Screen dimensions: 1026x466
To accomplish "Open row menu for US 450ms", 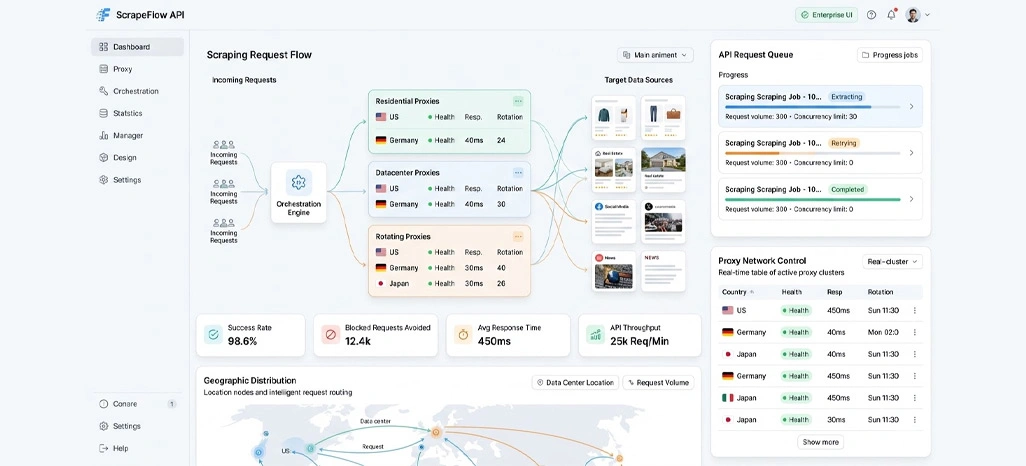I will point(914,310).
